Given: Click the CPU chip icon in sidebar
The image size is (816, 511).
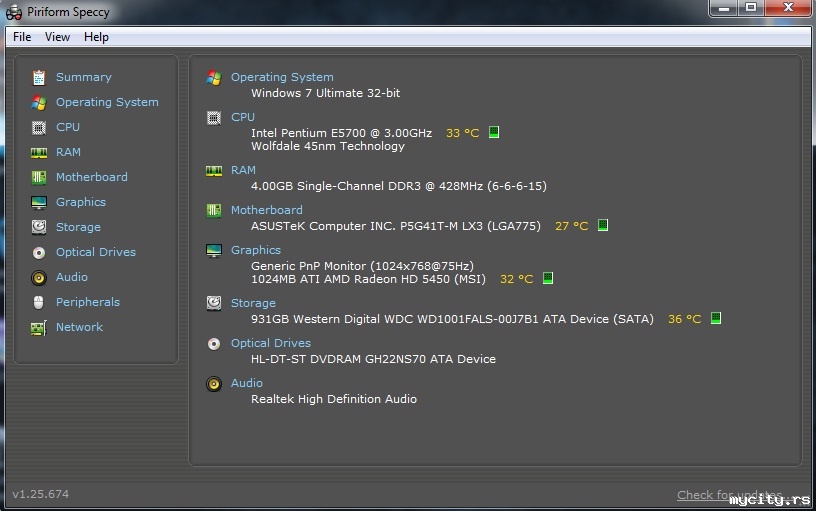Looking at the screenshot, I should coord(39,127).
